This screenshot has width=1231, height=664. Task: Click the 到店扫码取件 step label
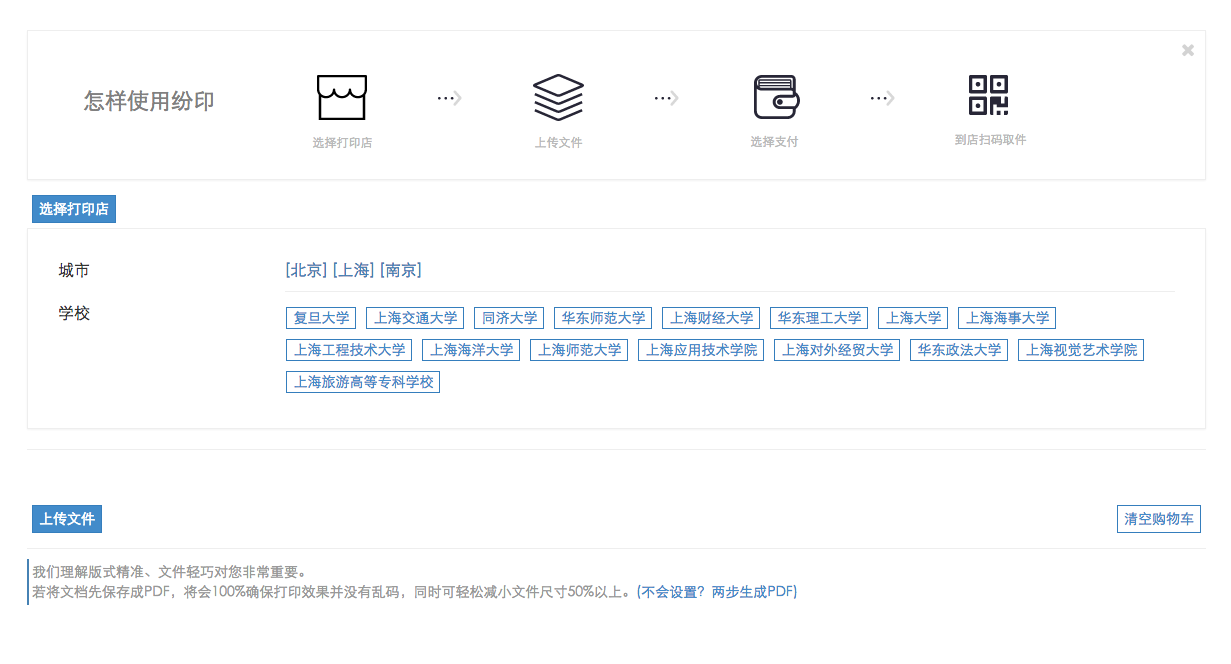coord(990,140)
